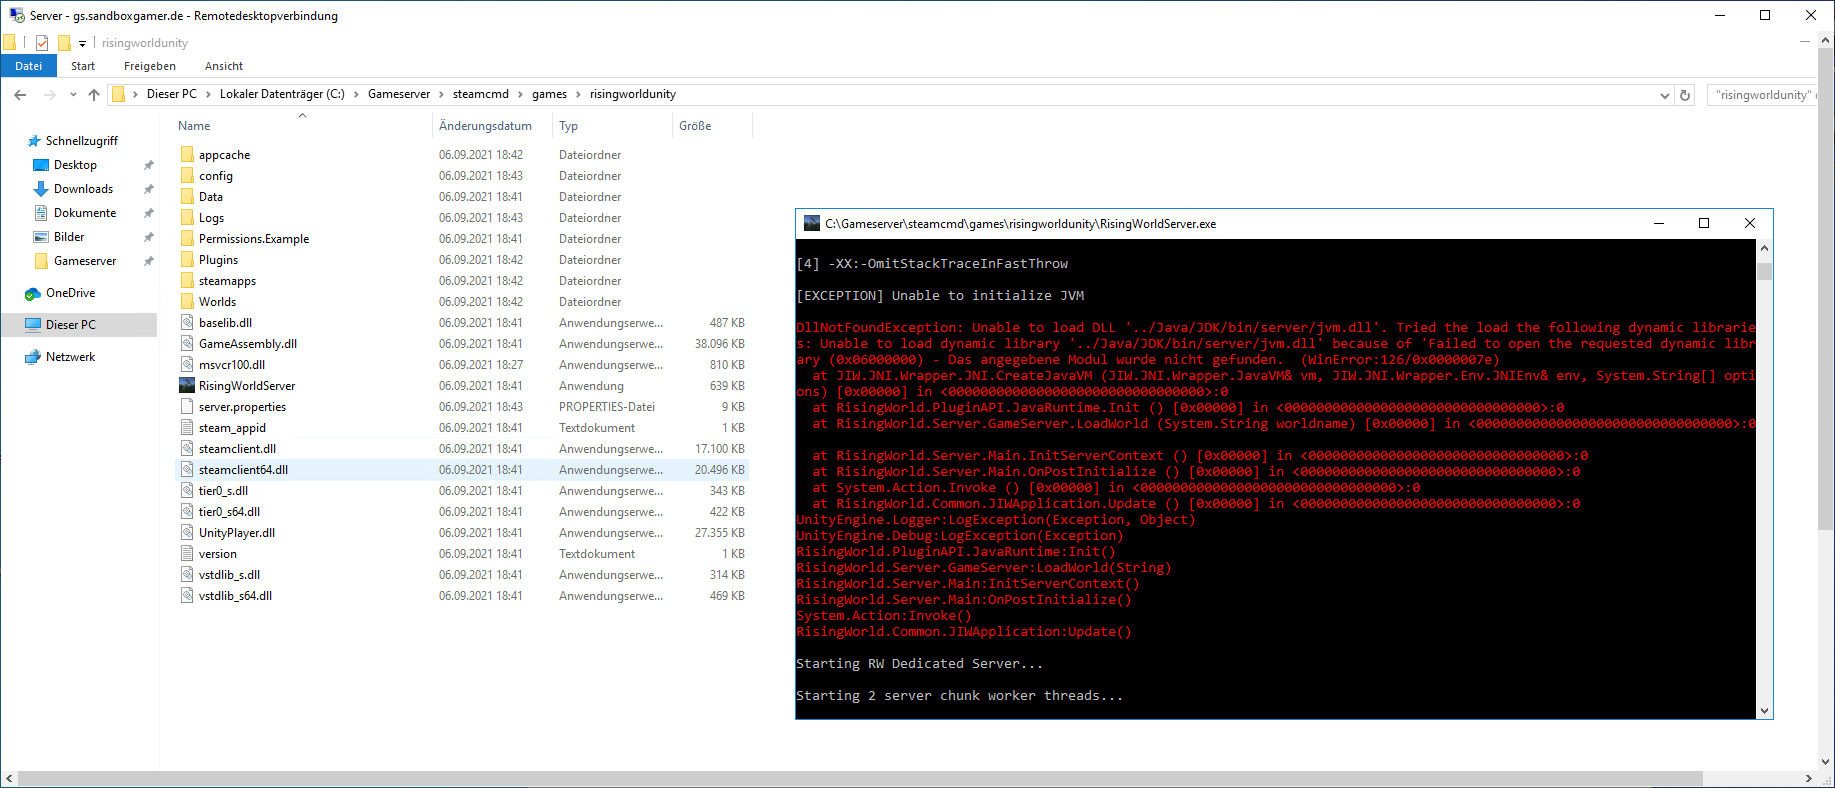Viewport: 1835px width, 788px height.
Task: Click the Data folder icon
Action: pos(187,197)
